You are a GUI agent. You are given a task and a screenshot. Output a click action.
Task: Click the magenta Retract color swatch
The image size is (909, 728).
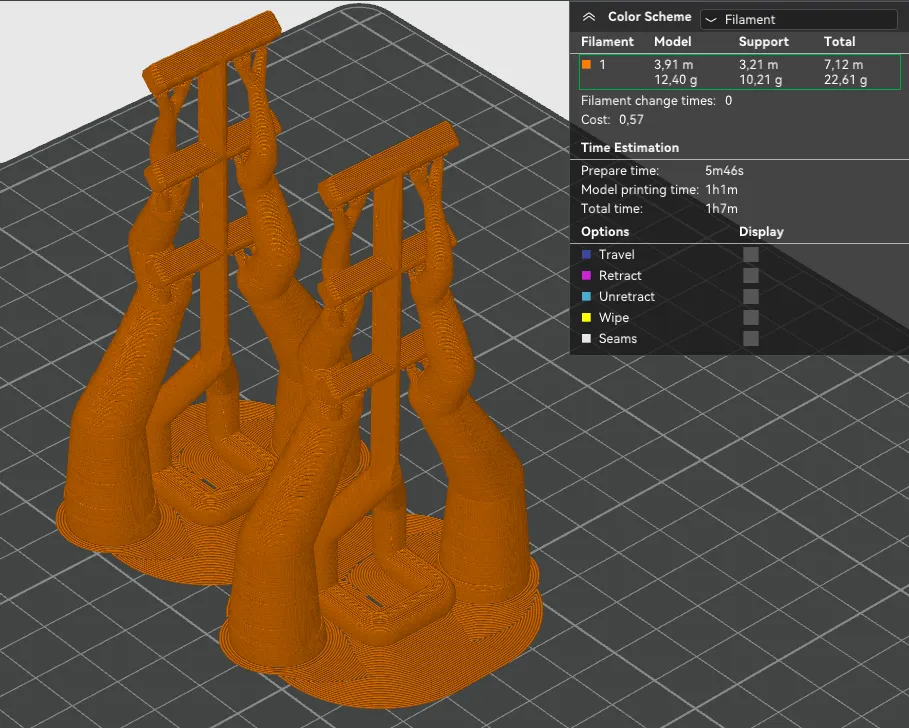pos(587,275)
